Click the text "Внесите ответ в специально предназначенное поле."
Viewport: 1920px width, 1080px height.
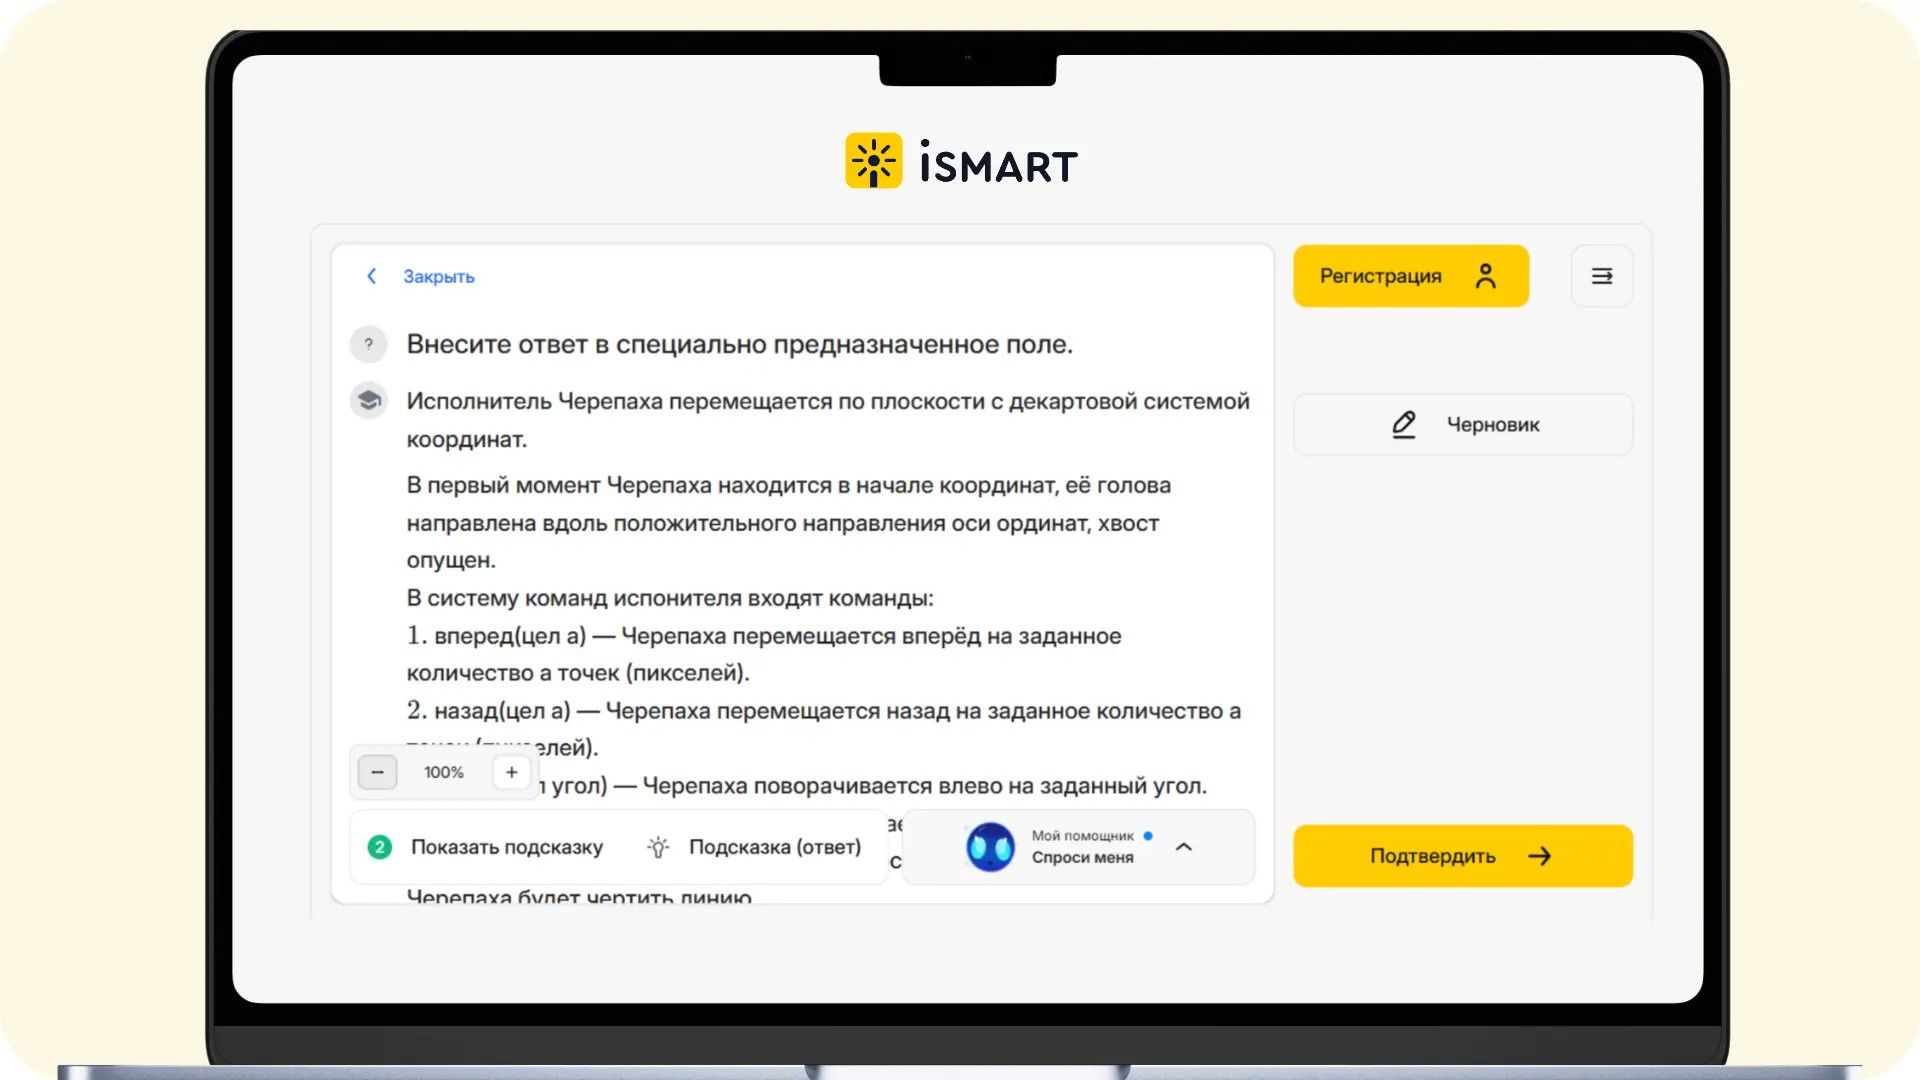pos(739,345)
